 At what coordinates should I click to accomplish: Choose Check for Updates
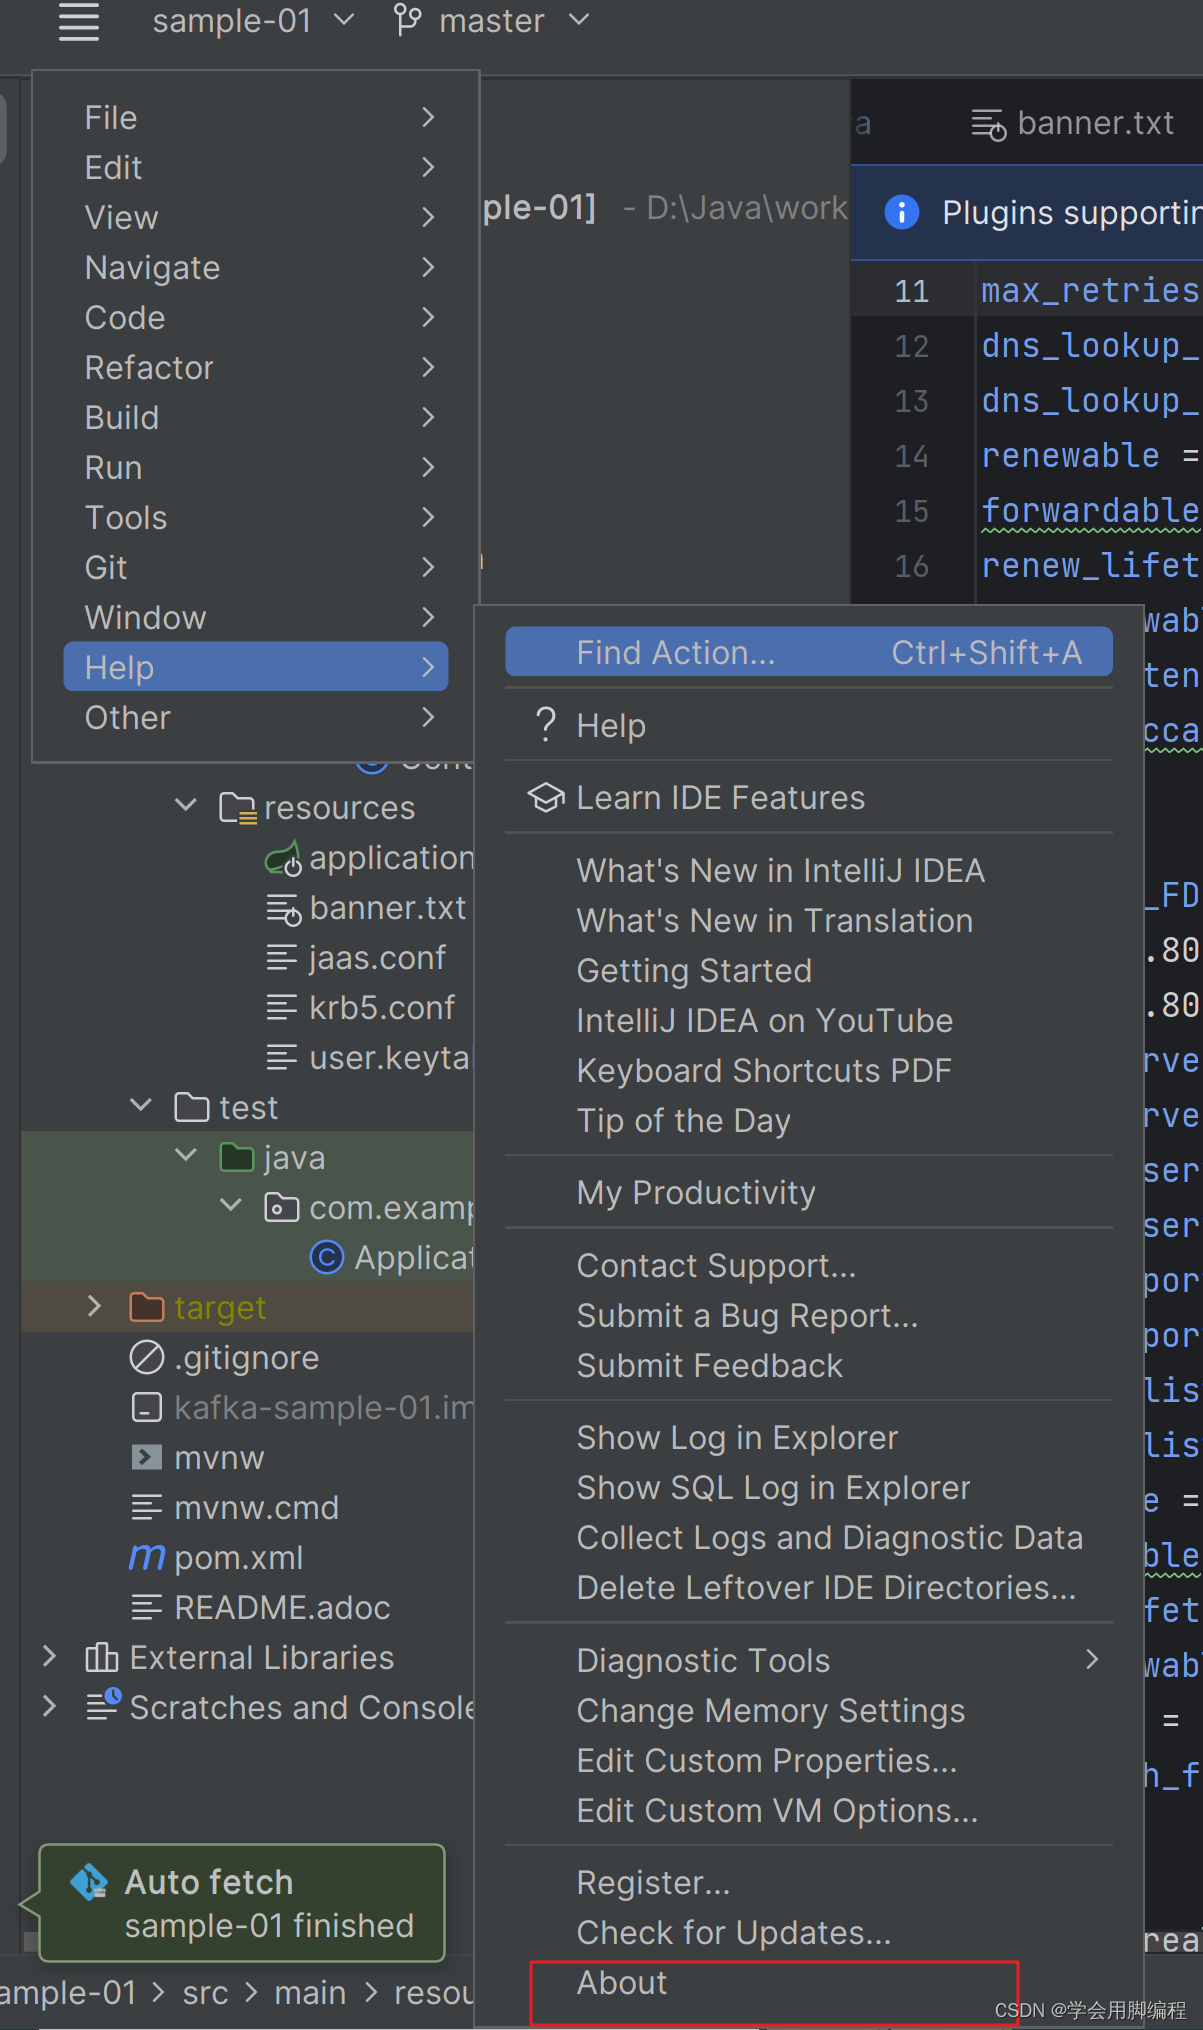[x=809, y=1932]
